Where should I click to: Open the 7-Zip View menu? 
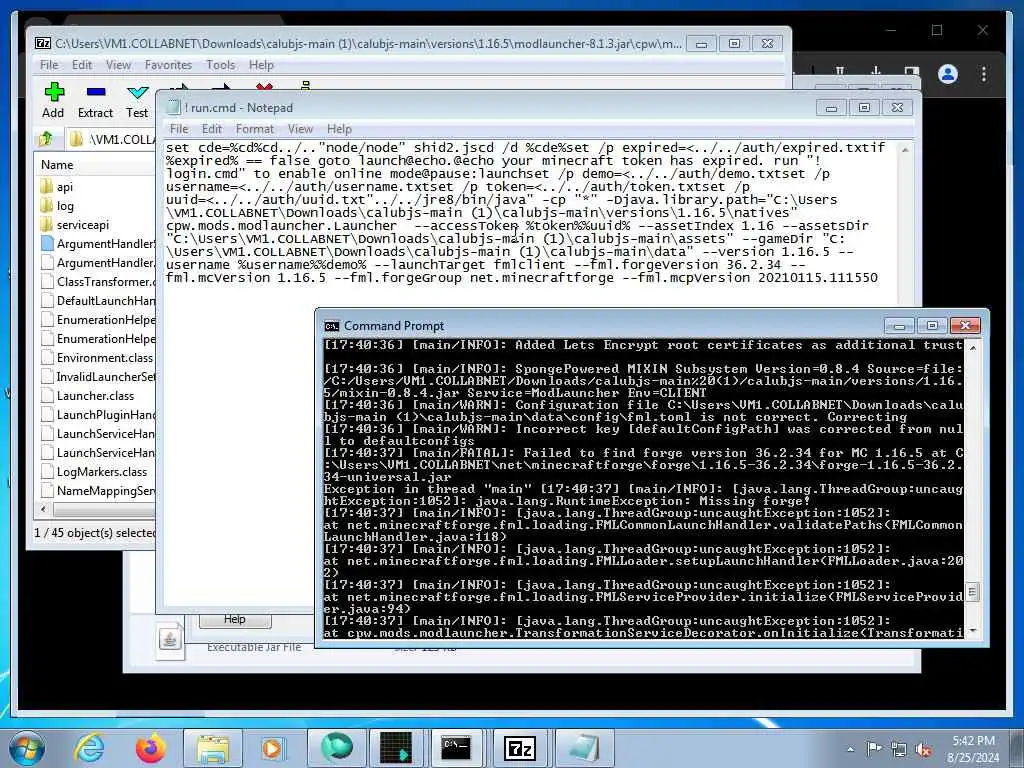pos(118,65)
